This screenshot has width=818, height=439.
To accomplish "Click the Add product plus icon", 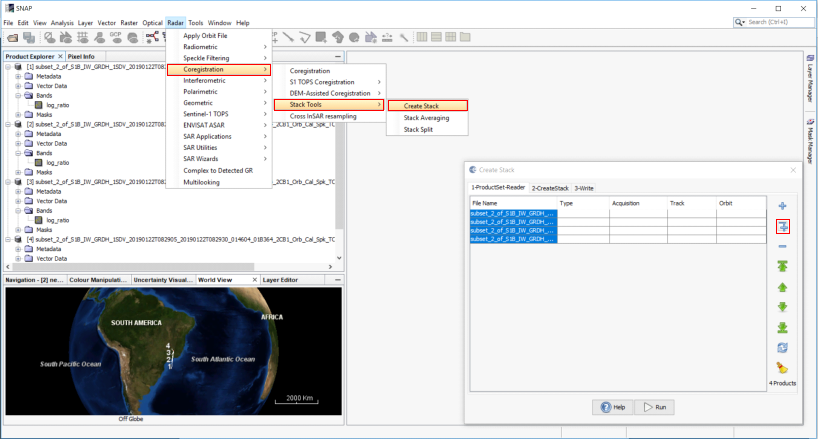I will (x=782, y=206).
